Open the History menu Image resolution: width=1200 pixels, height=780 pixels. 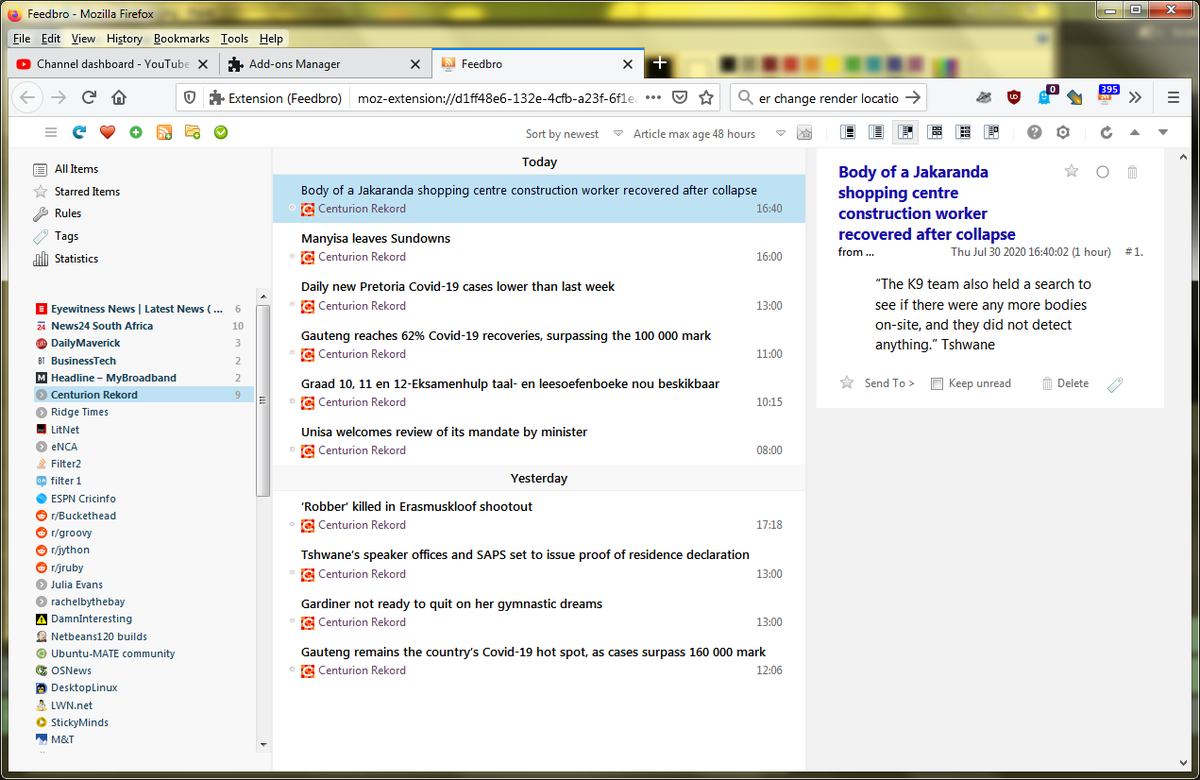(x=124, y=38)
